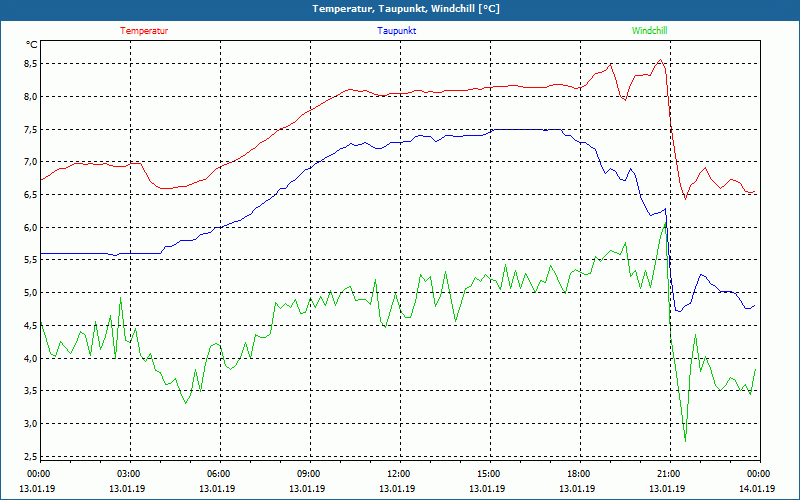
Task: Click the 4,5 y-axis value
Action: tap(30, 326)
